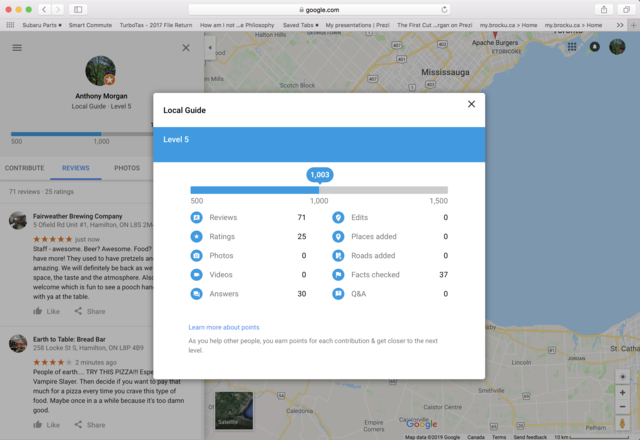Click the Reviews icon in the dialog
The height and width of the screenshot is (440, 640).
click(196, 218)
